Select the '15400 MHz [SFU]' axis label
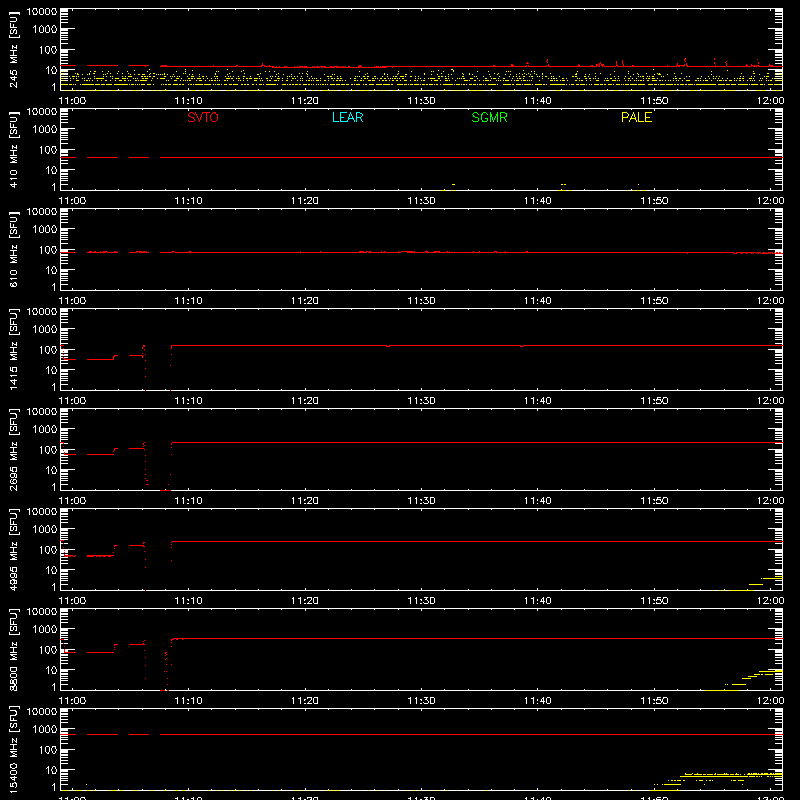The height and width of the screenshot is (800, 800). pos(14,749)
